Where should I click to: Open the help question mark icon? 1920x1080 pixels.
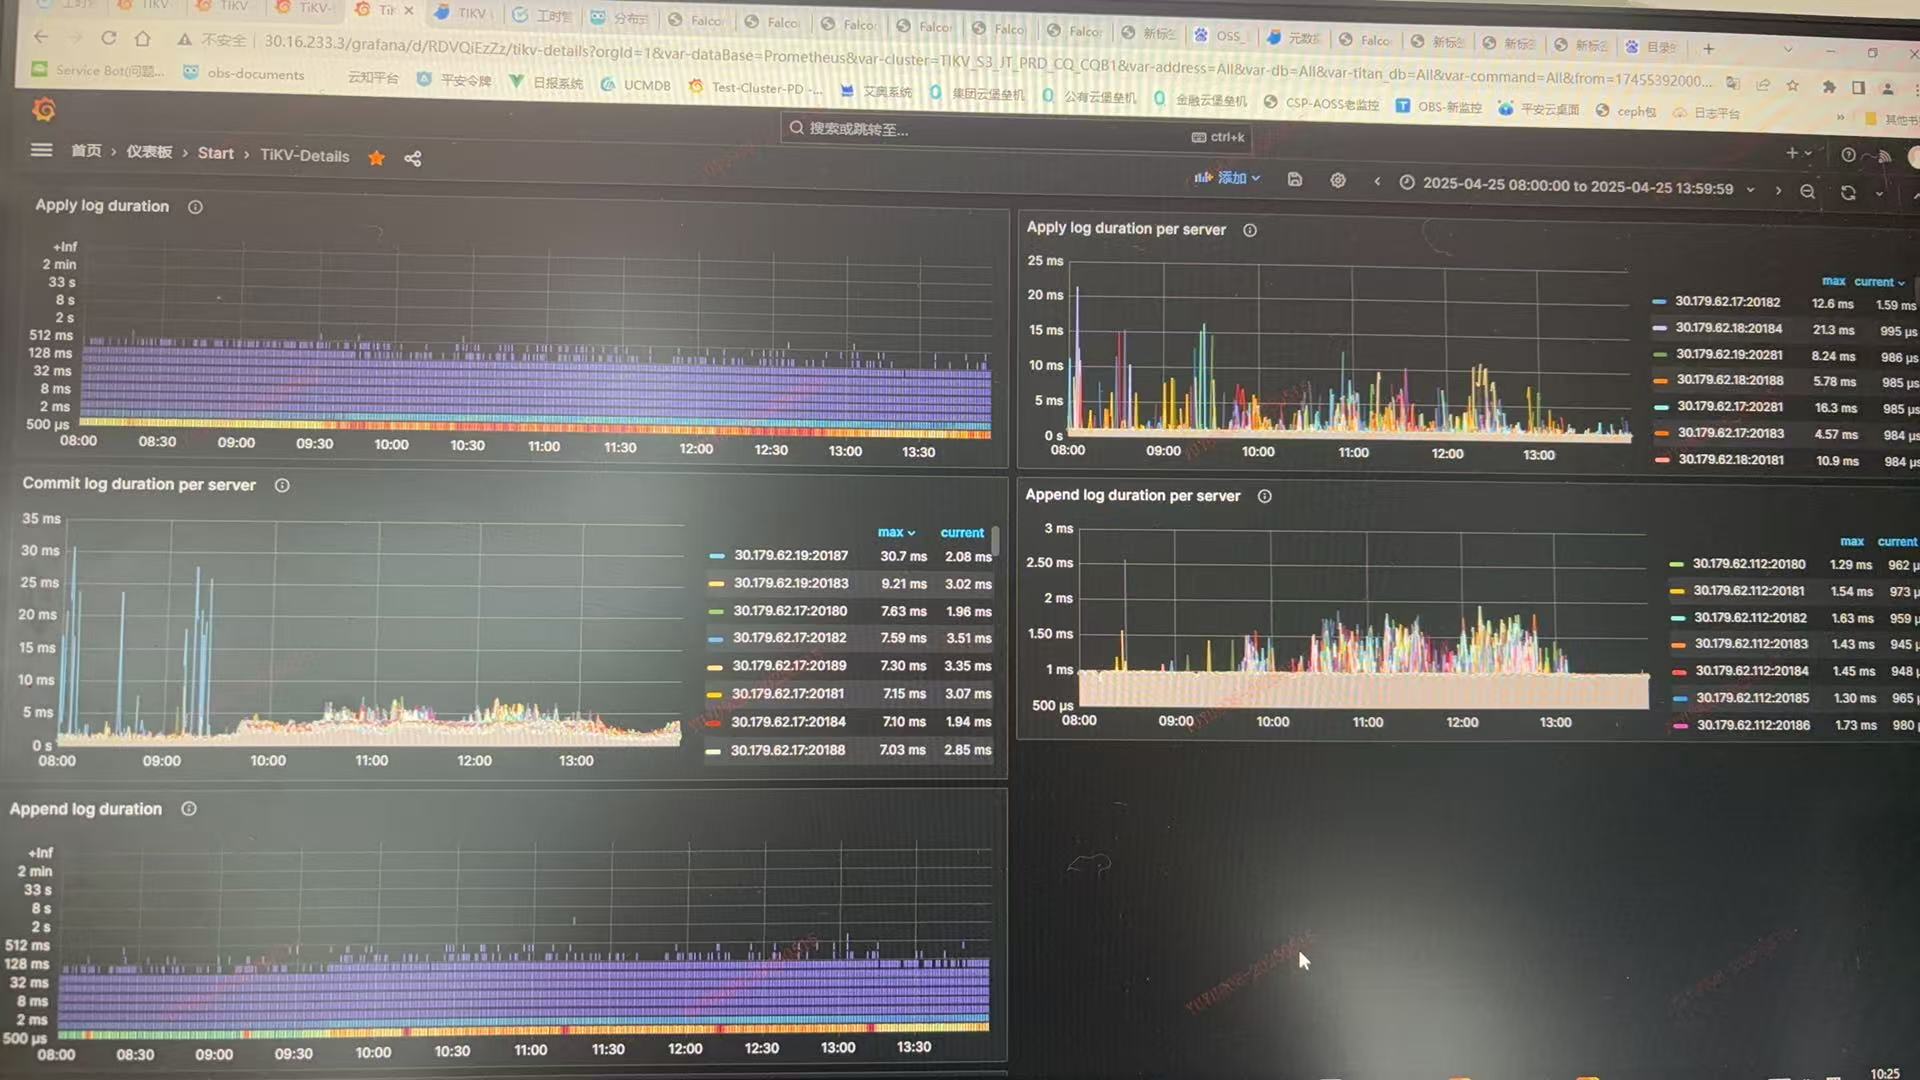[1848, 154]
